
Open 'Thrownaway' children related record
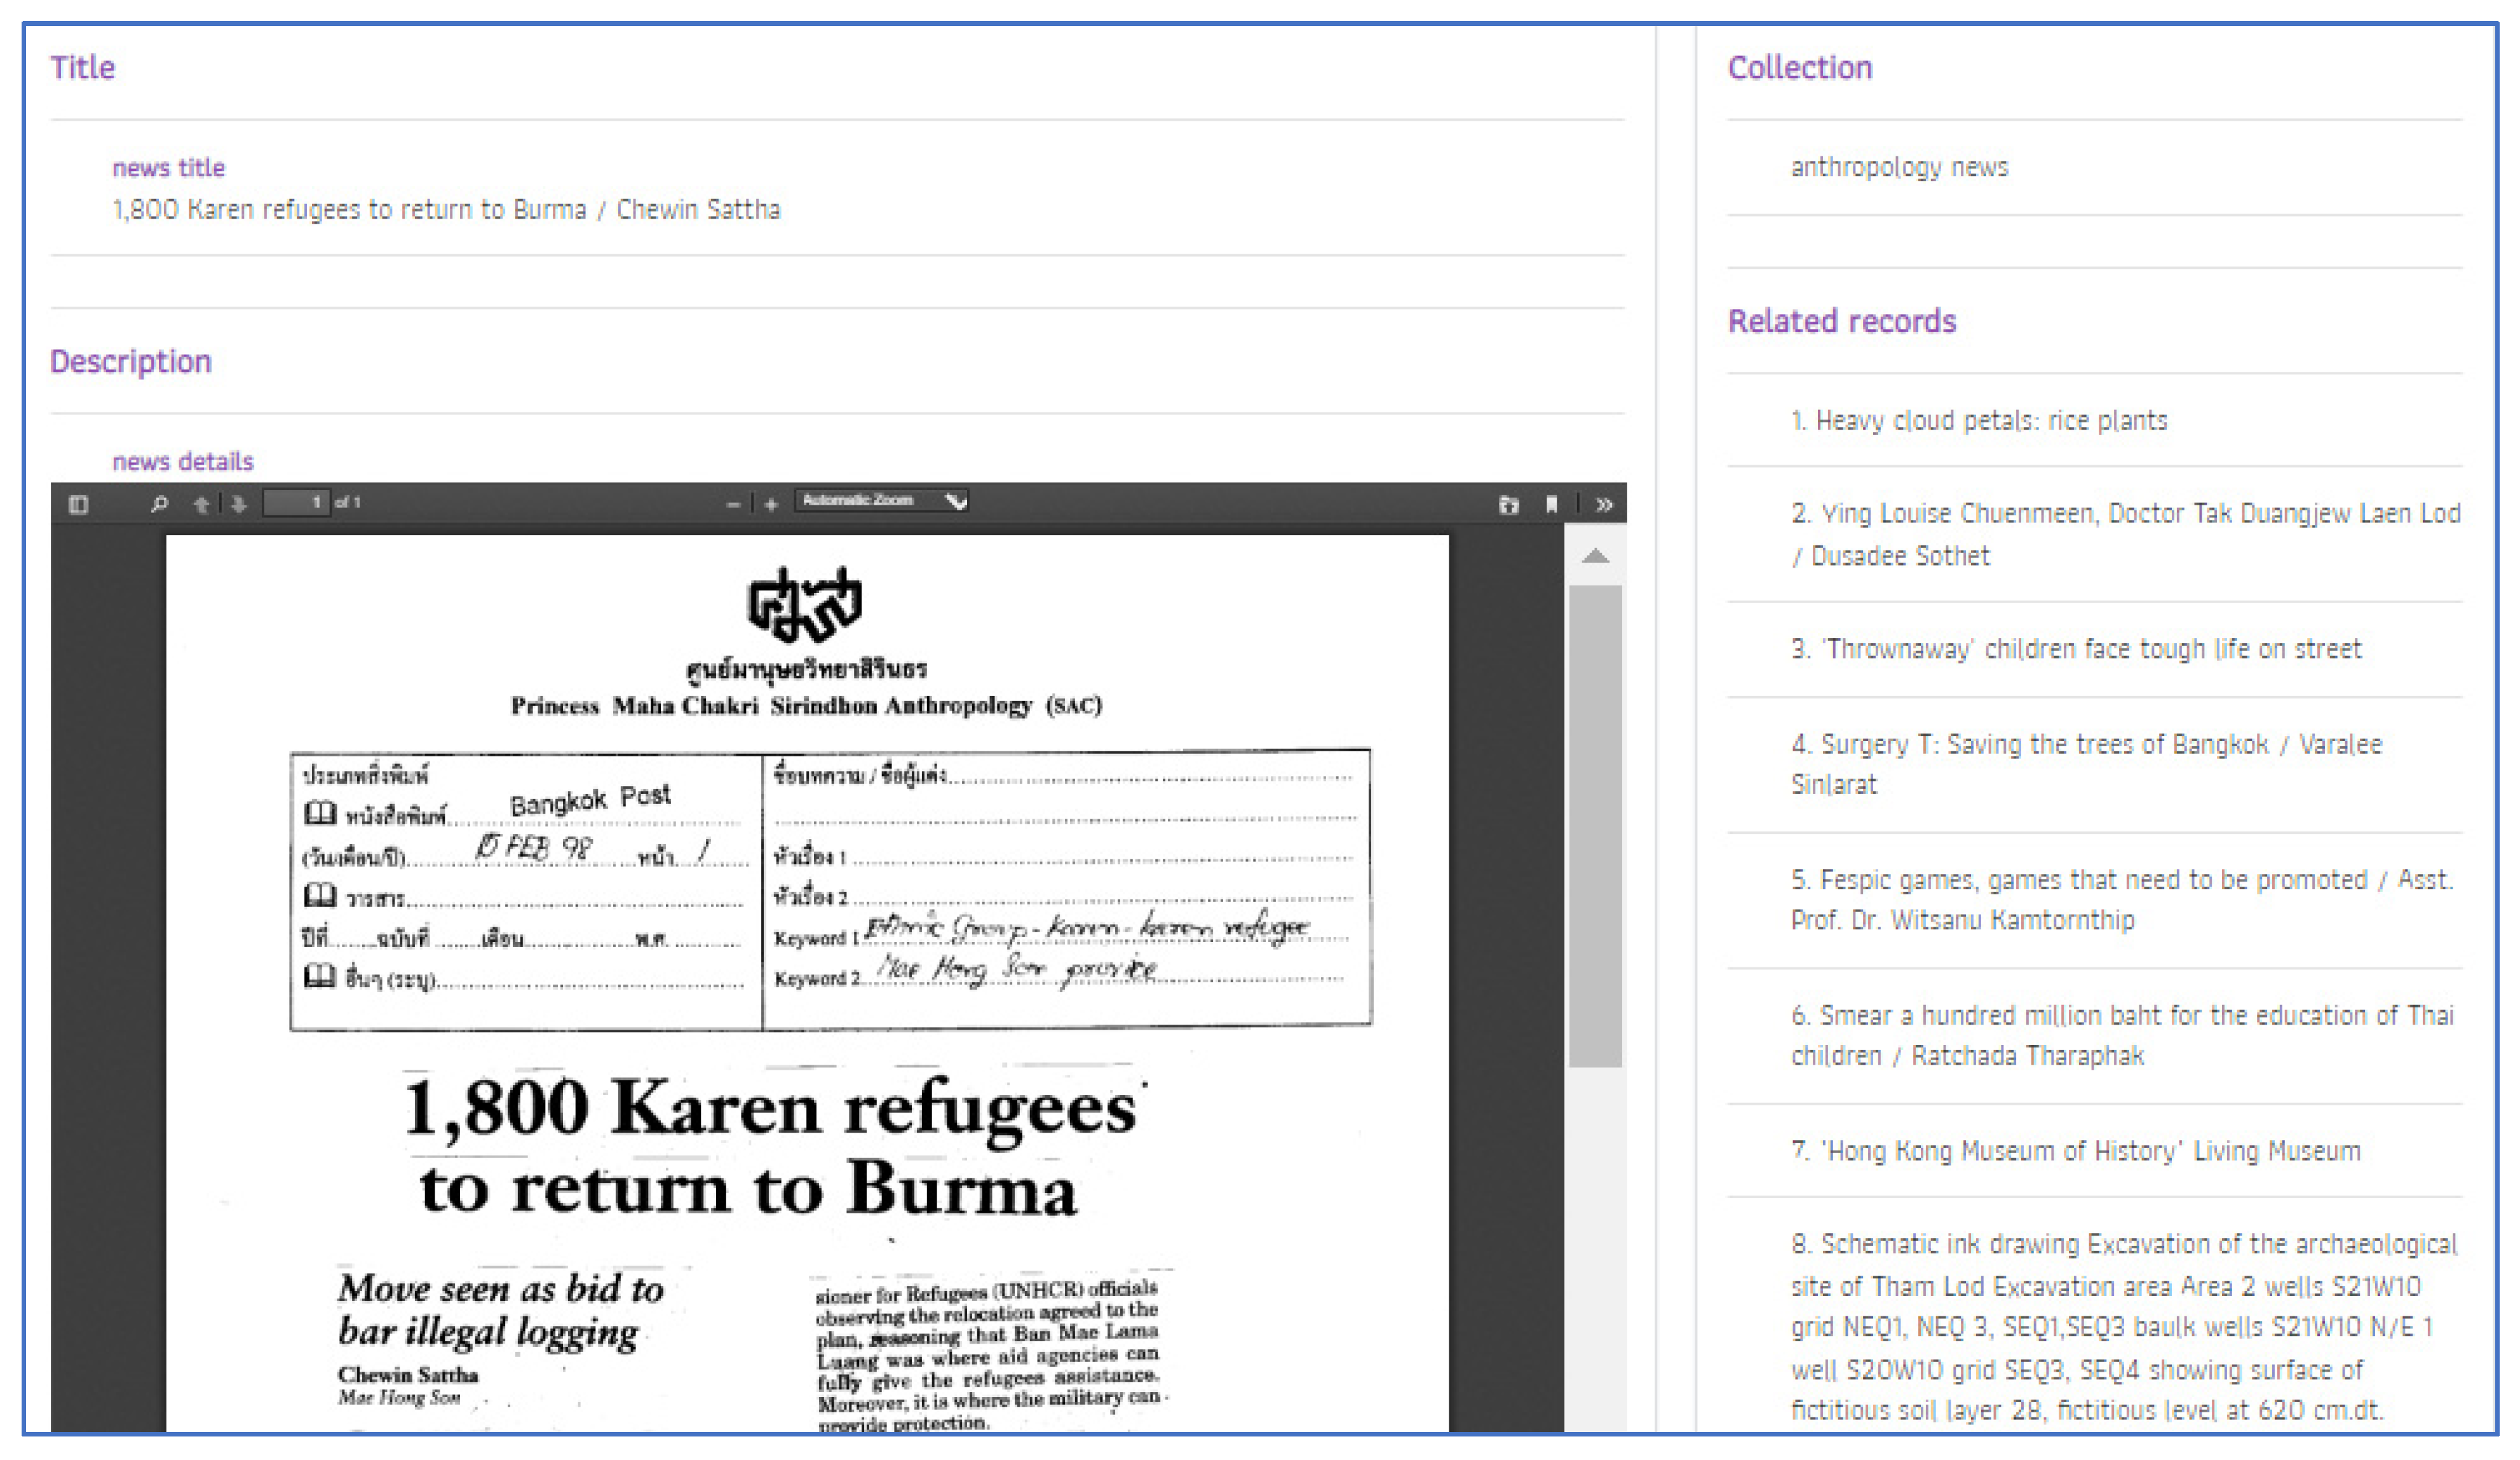(x=2075, y=649)
